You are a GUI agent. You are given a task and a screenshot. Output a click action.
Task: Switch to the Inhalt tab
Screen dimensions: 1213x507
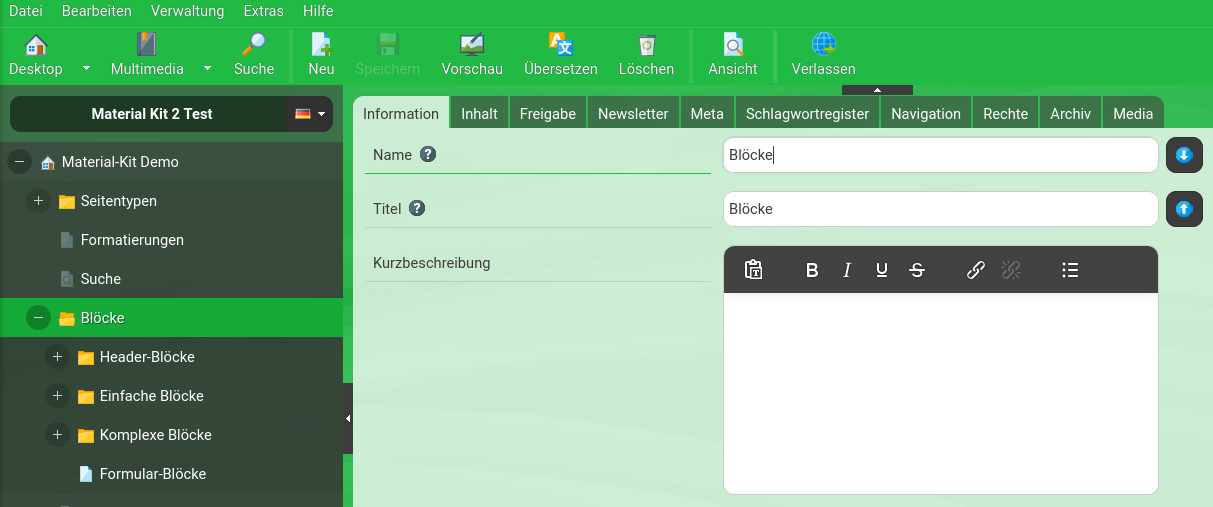pyautogui.click(x=479, y=114)
